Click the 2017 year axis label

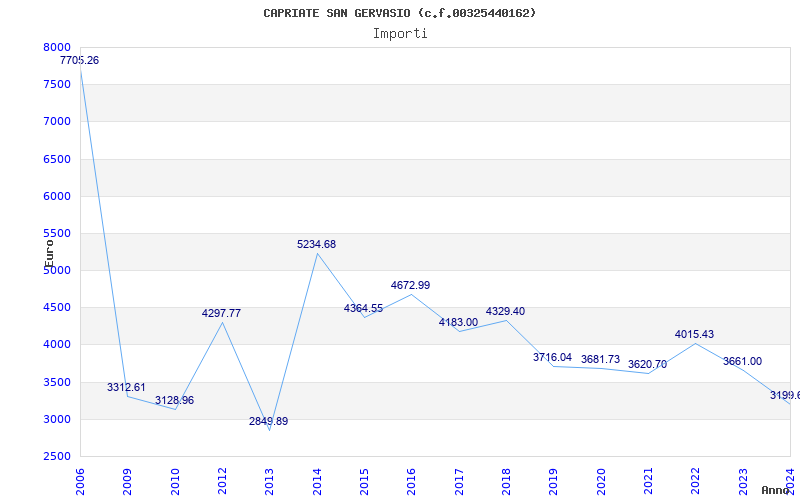[459, 482]
